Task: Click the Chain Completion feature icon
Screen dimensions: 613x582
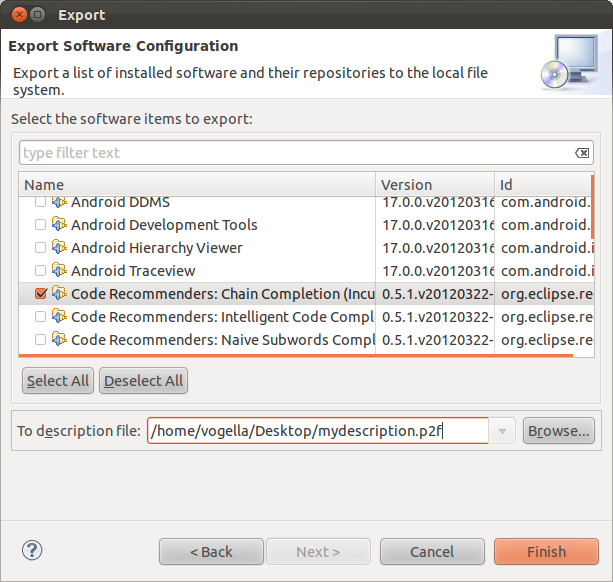Action: click(x=59, y=294)
